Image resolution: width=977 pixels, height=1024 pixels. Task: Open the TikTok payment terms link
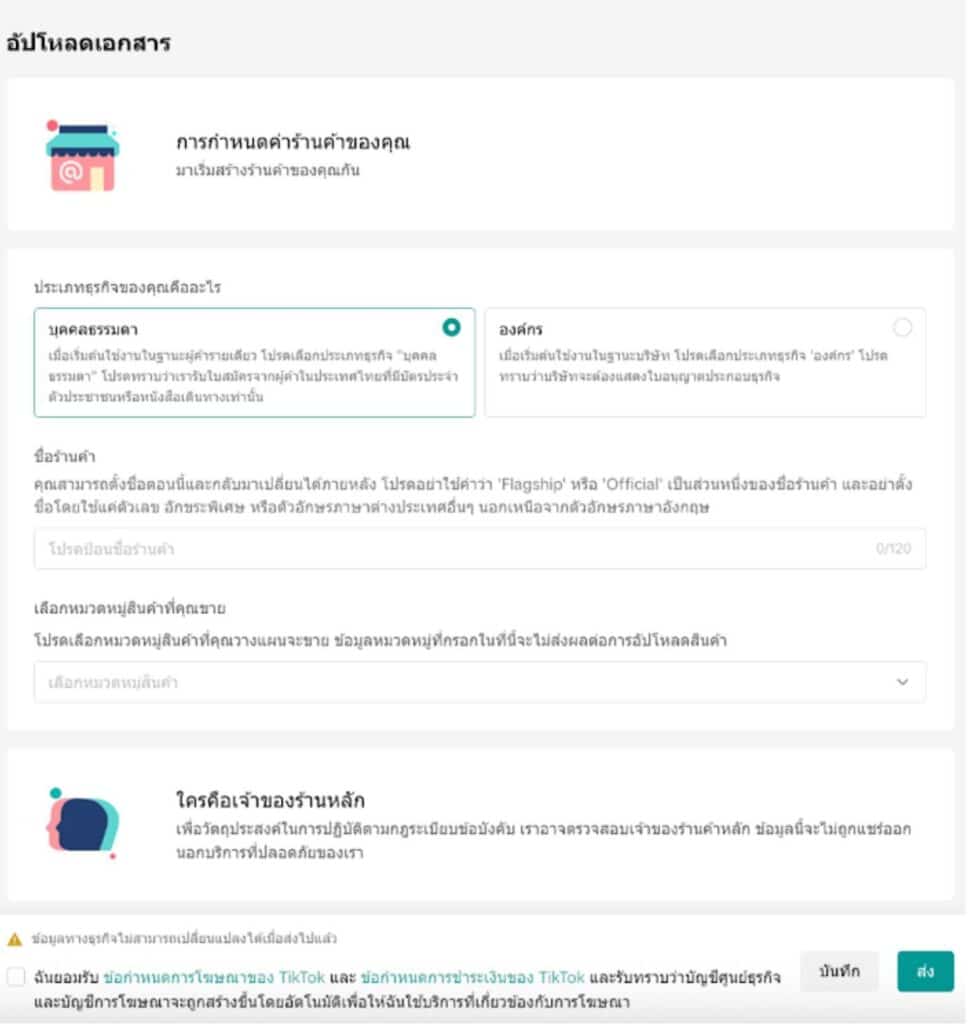pyautogui.click(x=472, y=978)
